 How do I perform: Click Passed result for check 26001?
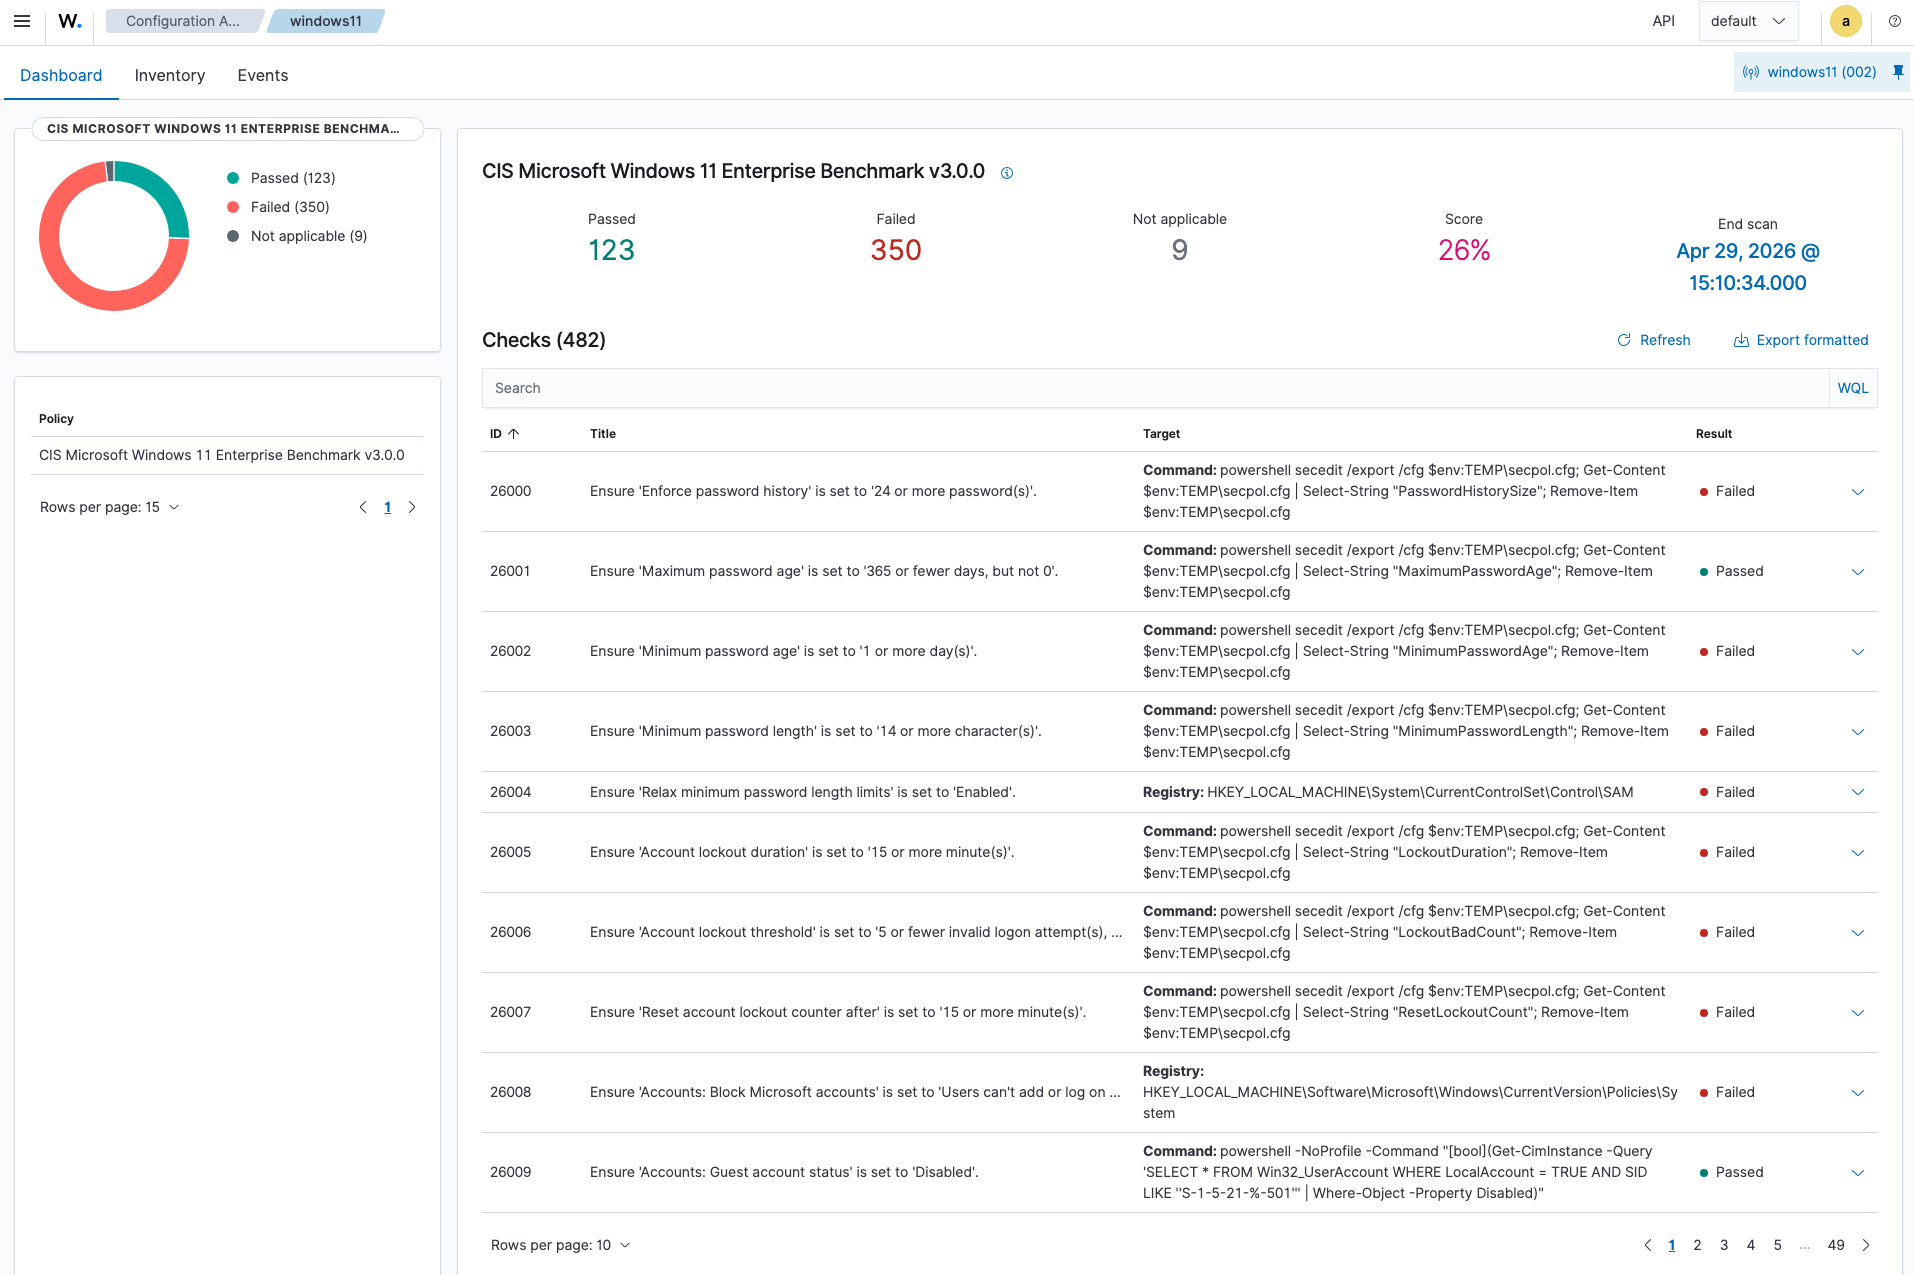click(1732, 571)
